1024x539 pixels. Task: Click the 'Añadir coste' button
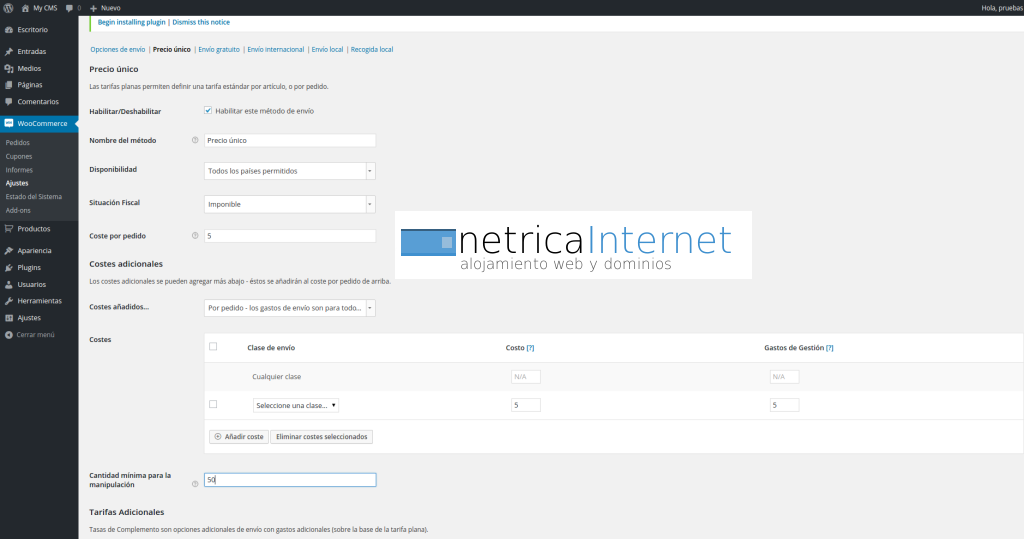tap(239, 437)
